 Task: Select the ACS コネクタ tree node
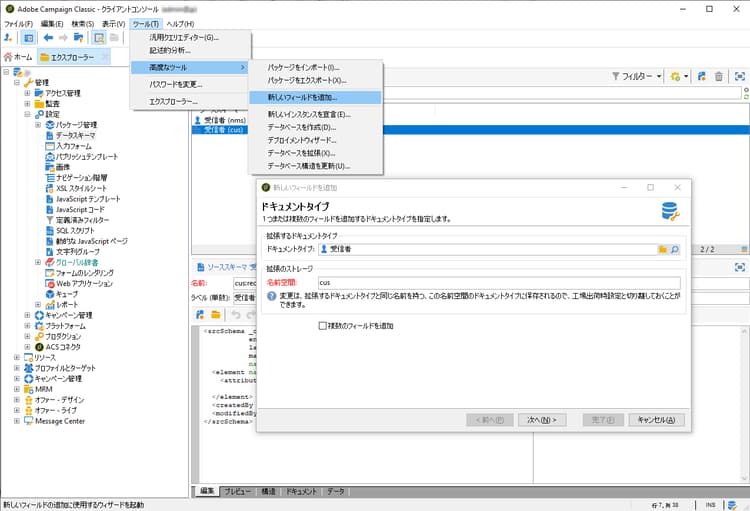click(58, 347)
